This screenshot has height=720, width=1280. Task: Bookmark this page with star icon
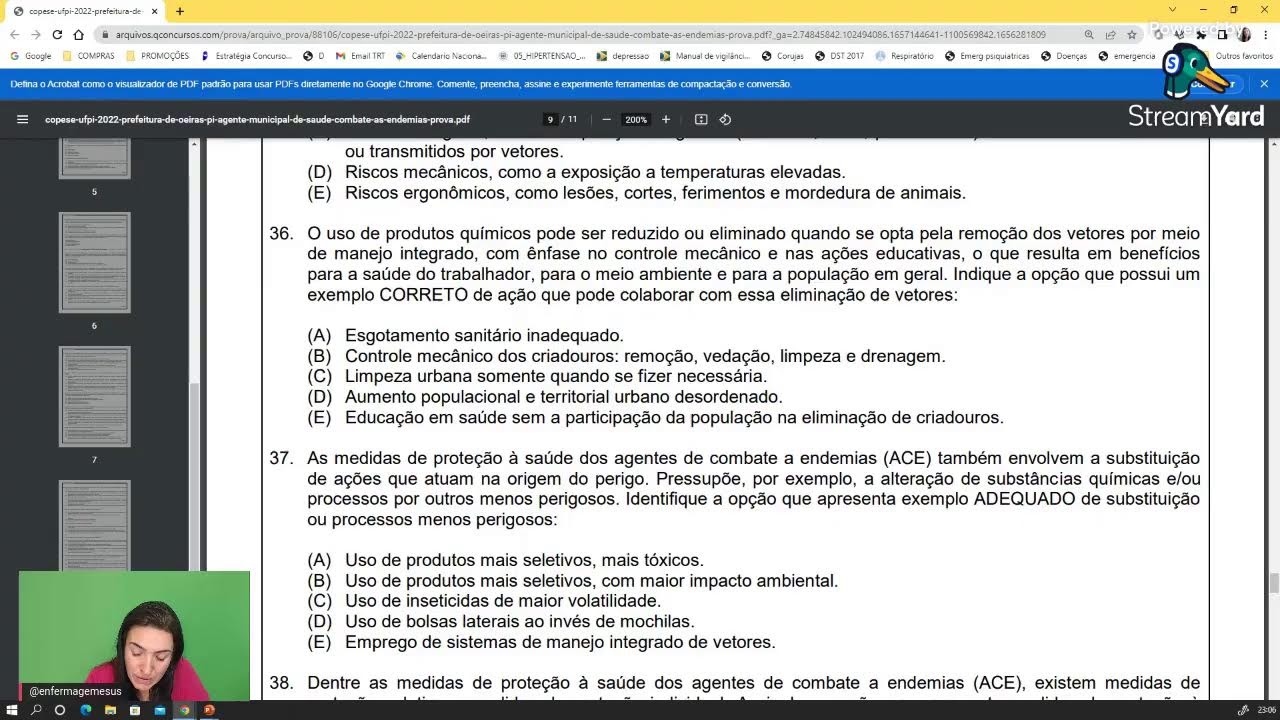1132,34
